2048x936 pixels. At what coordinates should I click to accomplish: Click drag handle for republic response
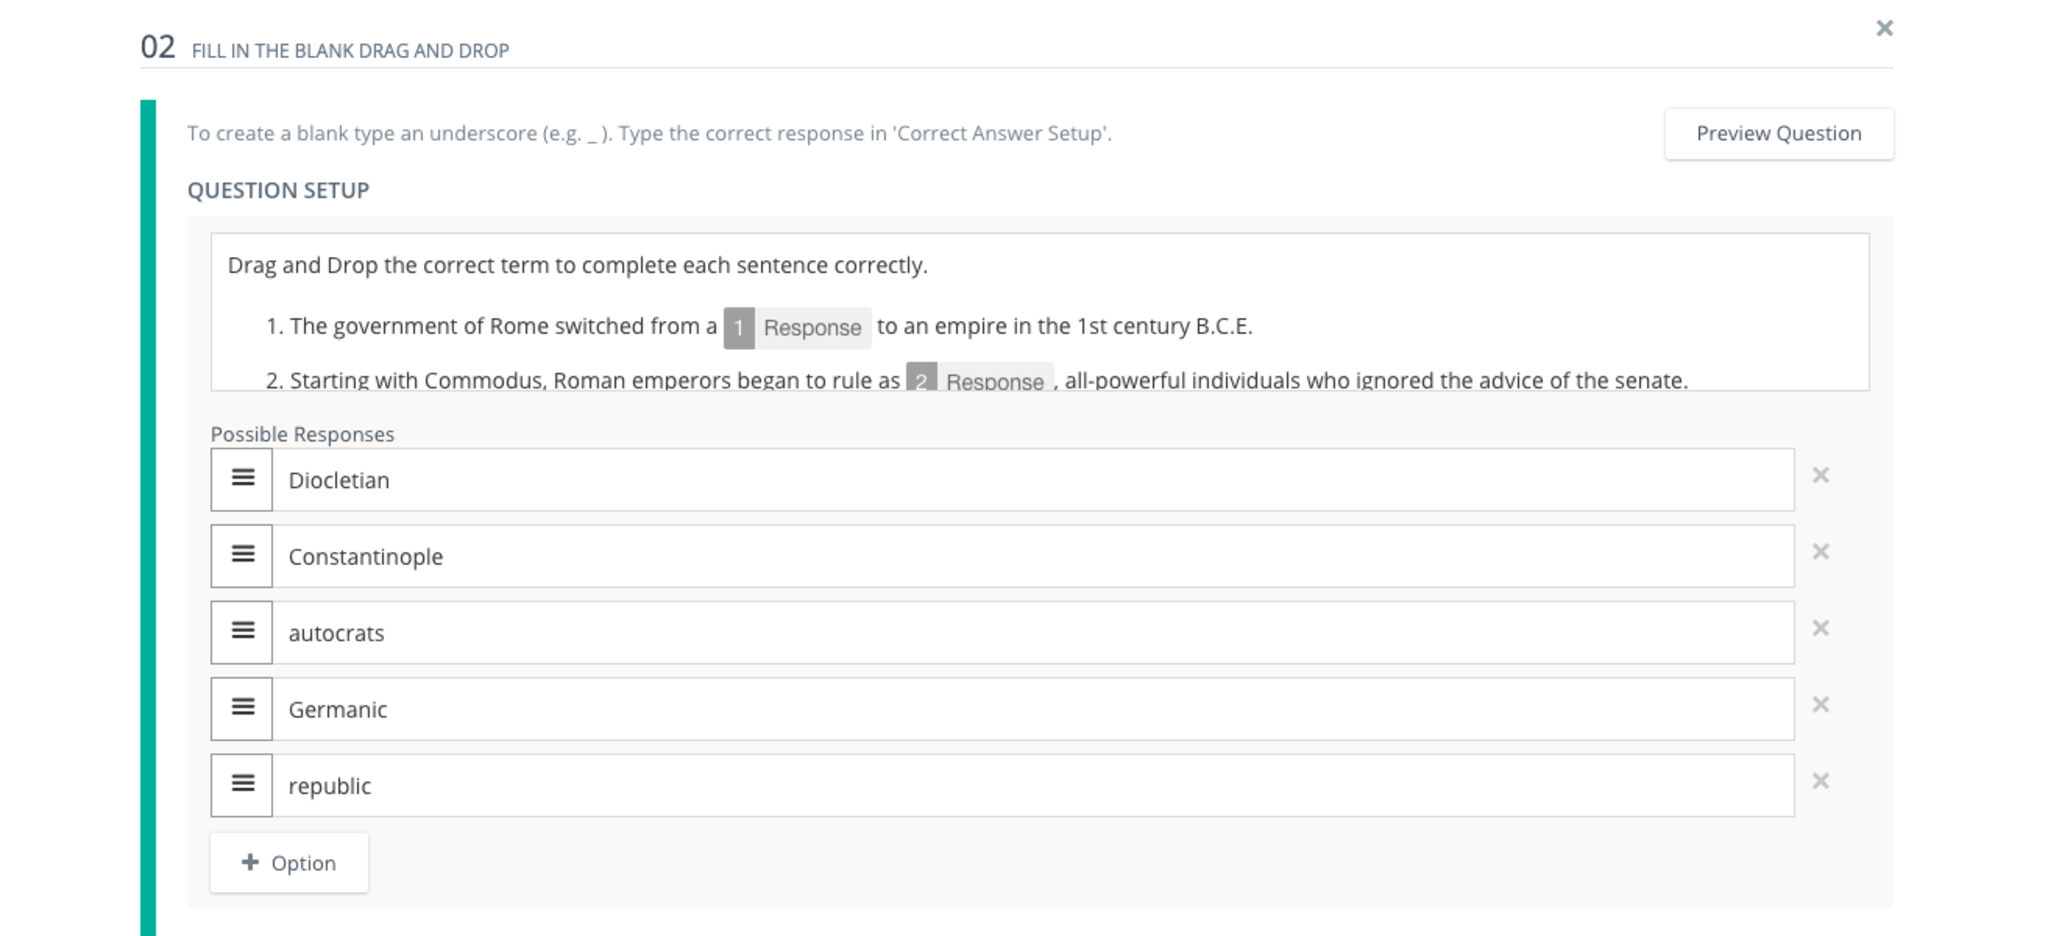point(242,785)
